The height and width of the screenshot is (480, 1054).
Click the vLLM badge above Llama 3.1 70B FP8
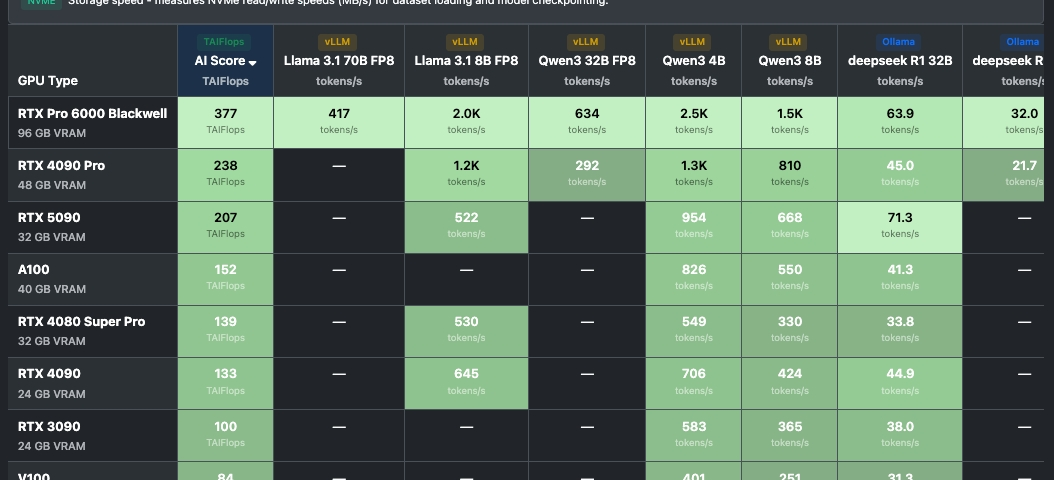pos(338,42)
